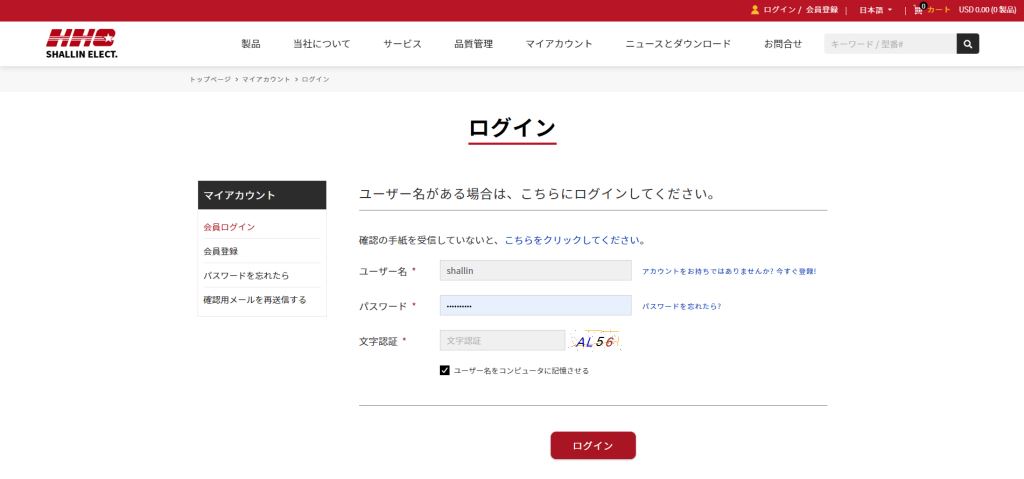
Task: Open the shopping cart icon
Action: (x=919, y=10)
